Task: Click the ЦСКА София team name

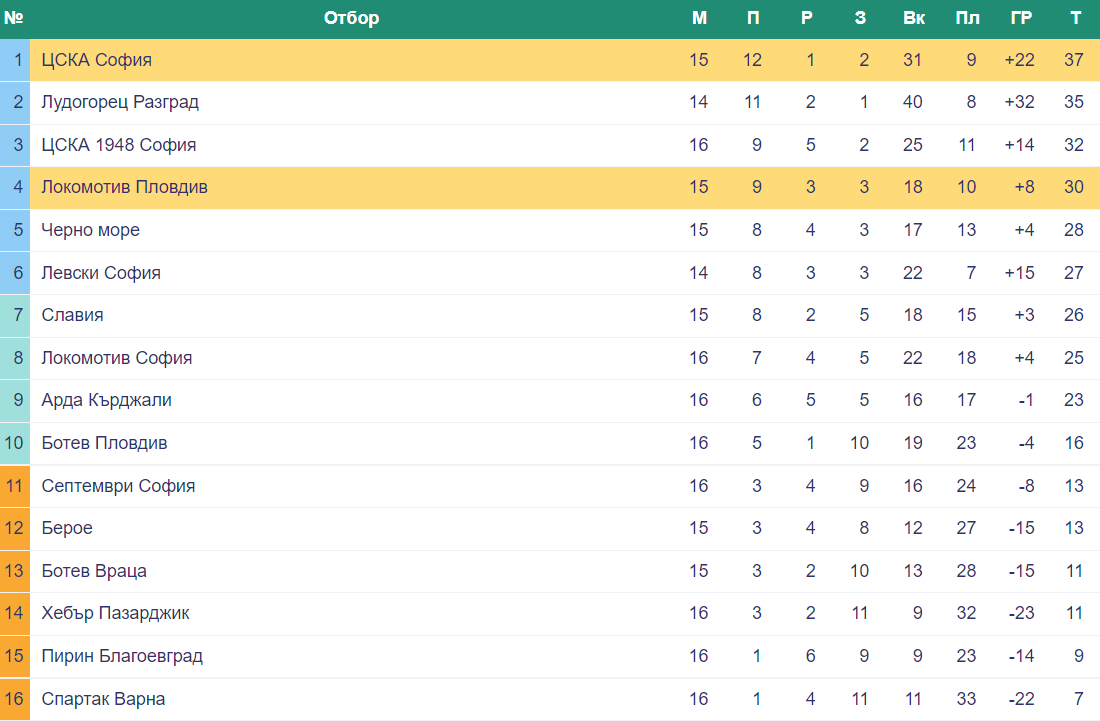Action: 96,60
